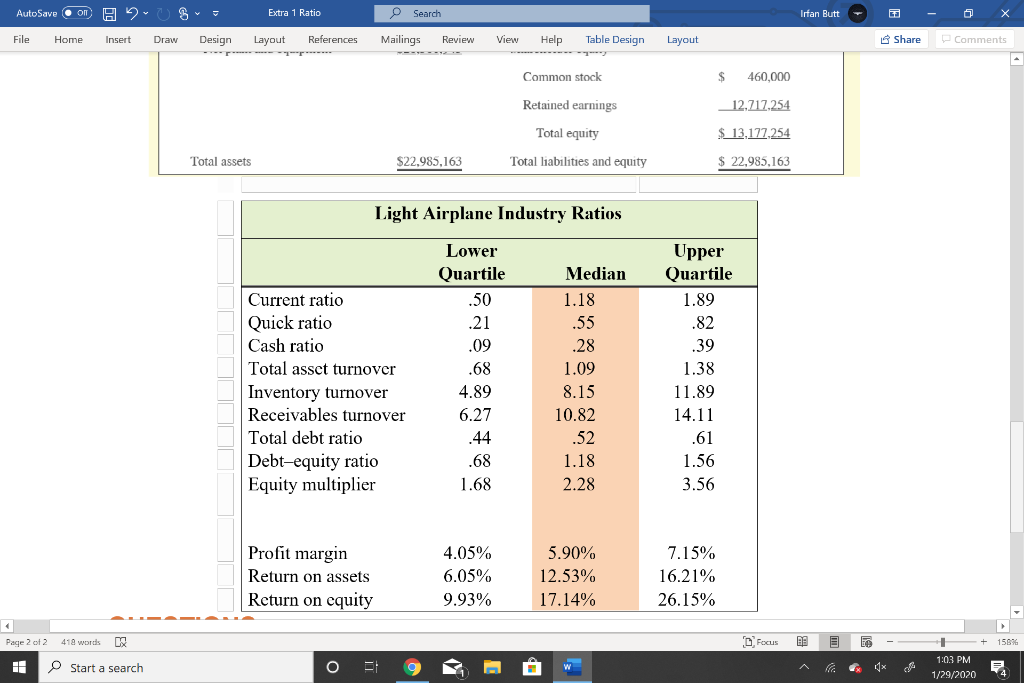Switch to Print Layout view
The image size is (1024, 683).
[834, 642]
